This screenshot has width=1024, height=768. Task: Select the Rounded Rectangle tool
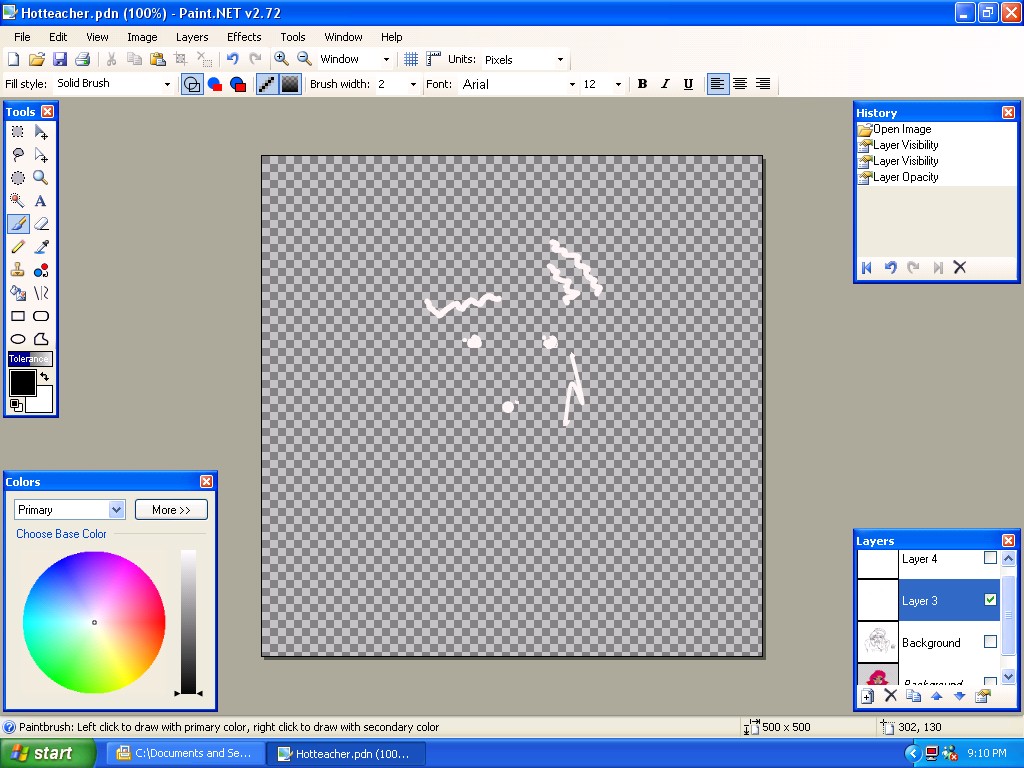pos(40,316)
